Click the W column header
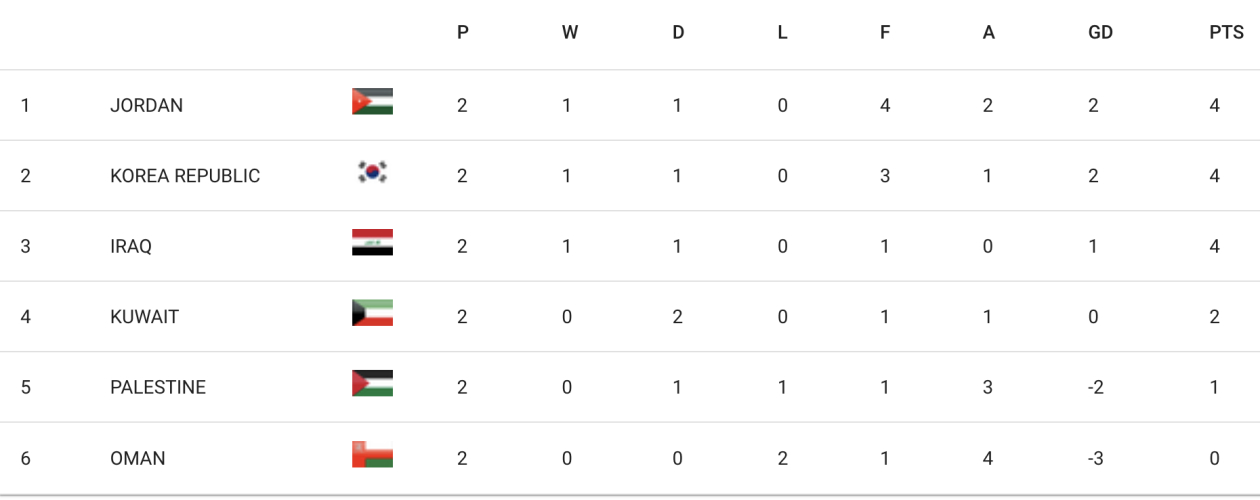 pyautogui.click(x=570, y=33)
